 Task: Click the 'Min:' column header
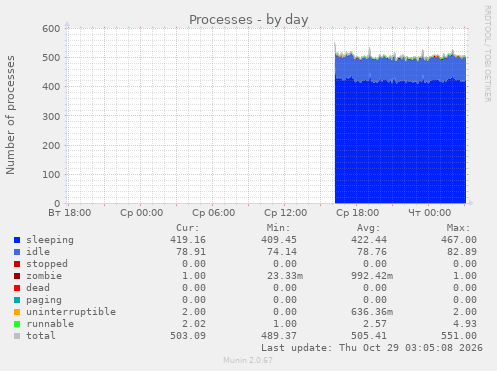(x=278, y=228)
